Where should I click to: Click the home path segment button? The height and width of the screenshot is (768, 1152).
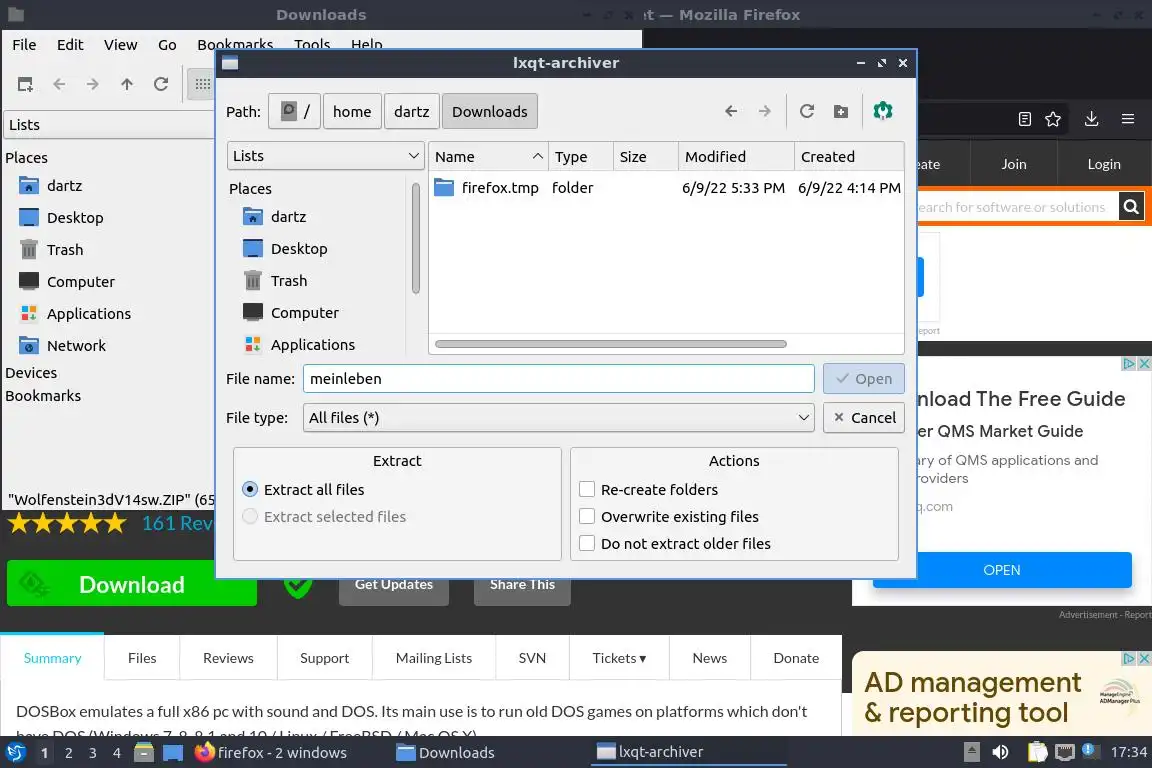coord(352,112)
